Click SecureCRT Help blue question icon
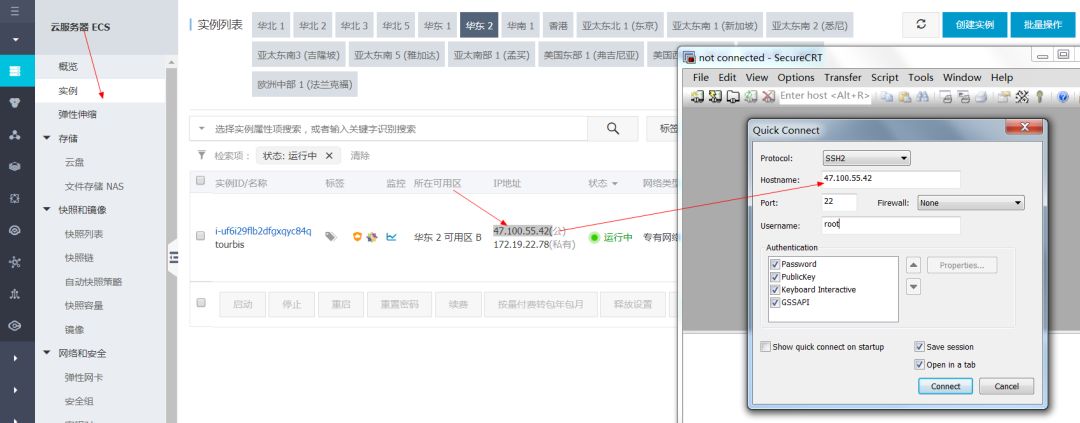Image resolution: width=1080 pixels, height=423 pixels. click(x=1063, y=96)
